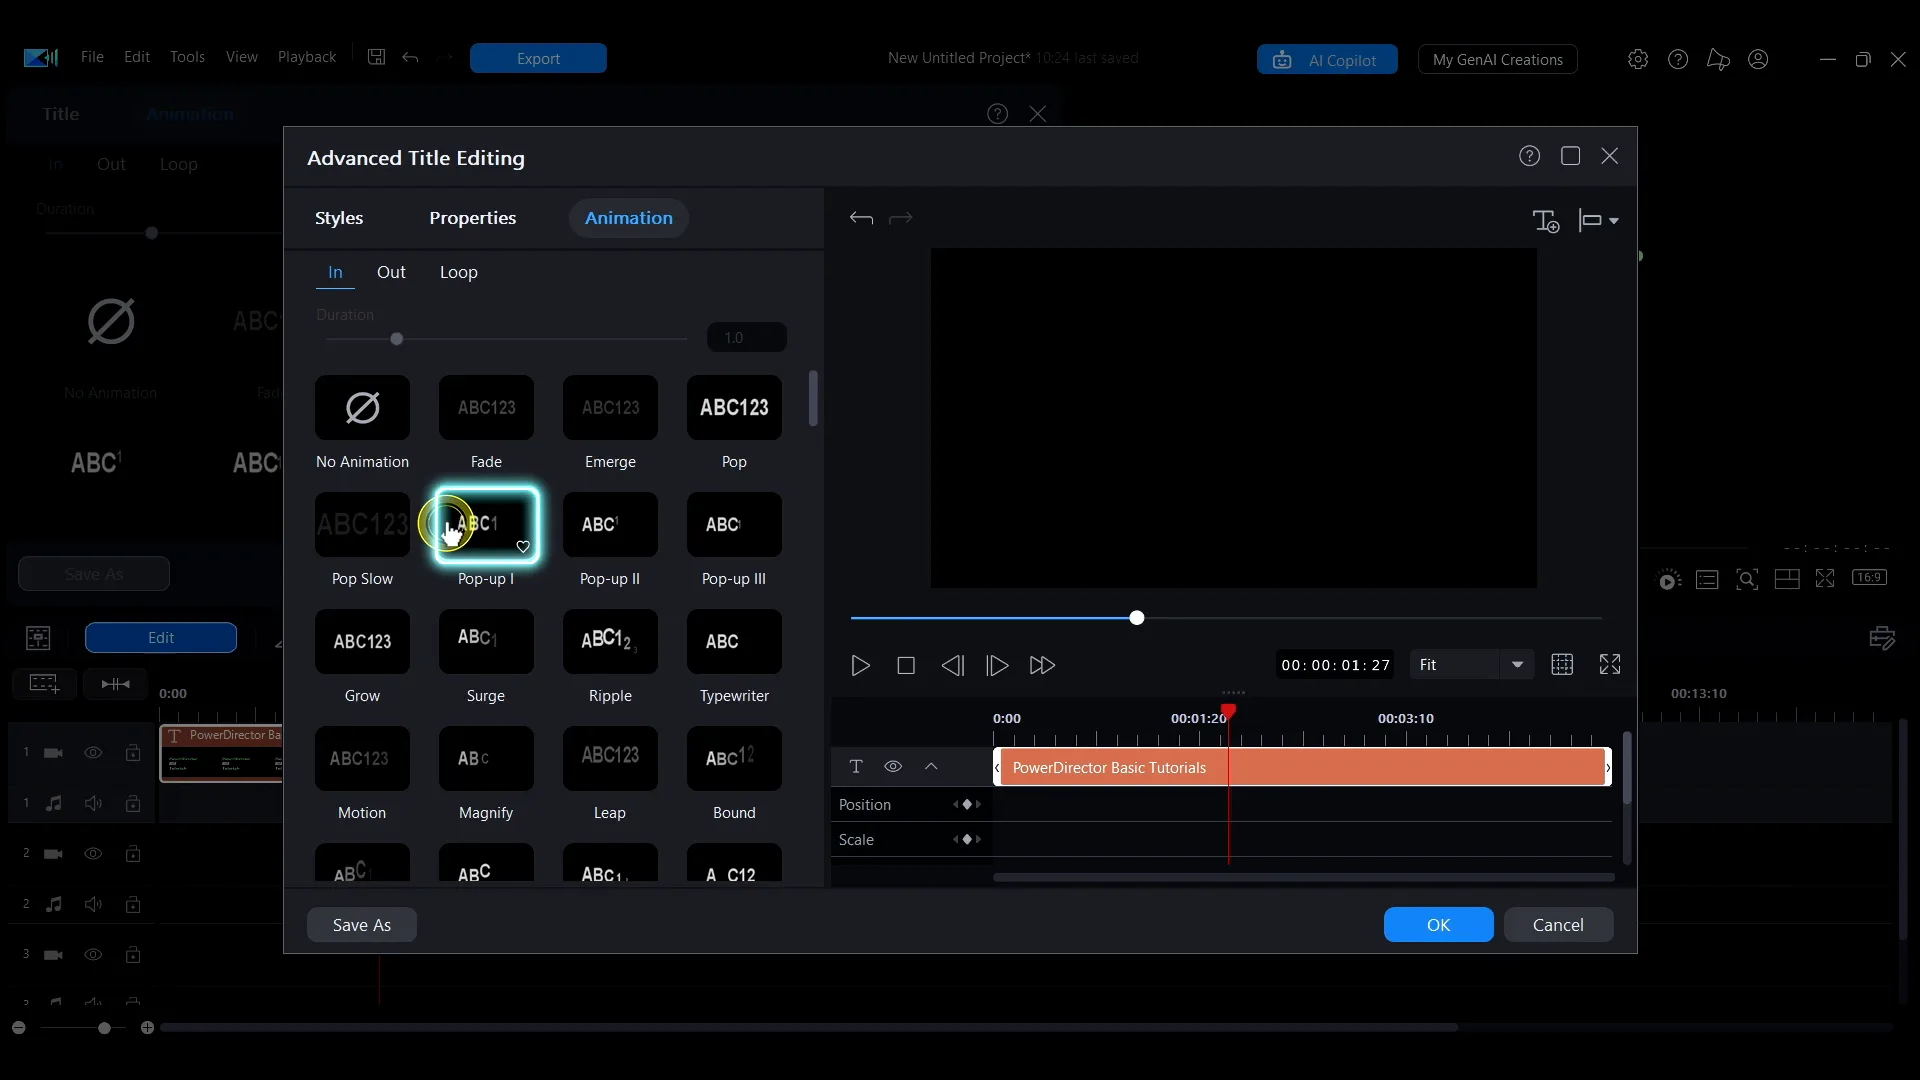Choose the No Animation preset

(362, 408)
